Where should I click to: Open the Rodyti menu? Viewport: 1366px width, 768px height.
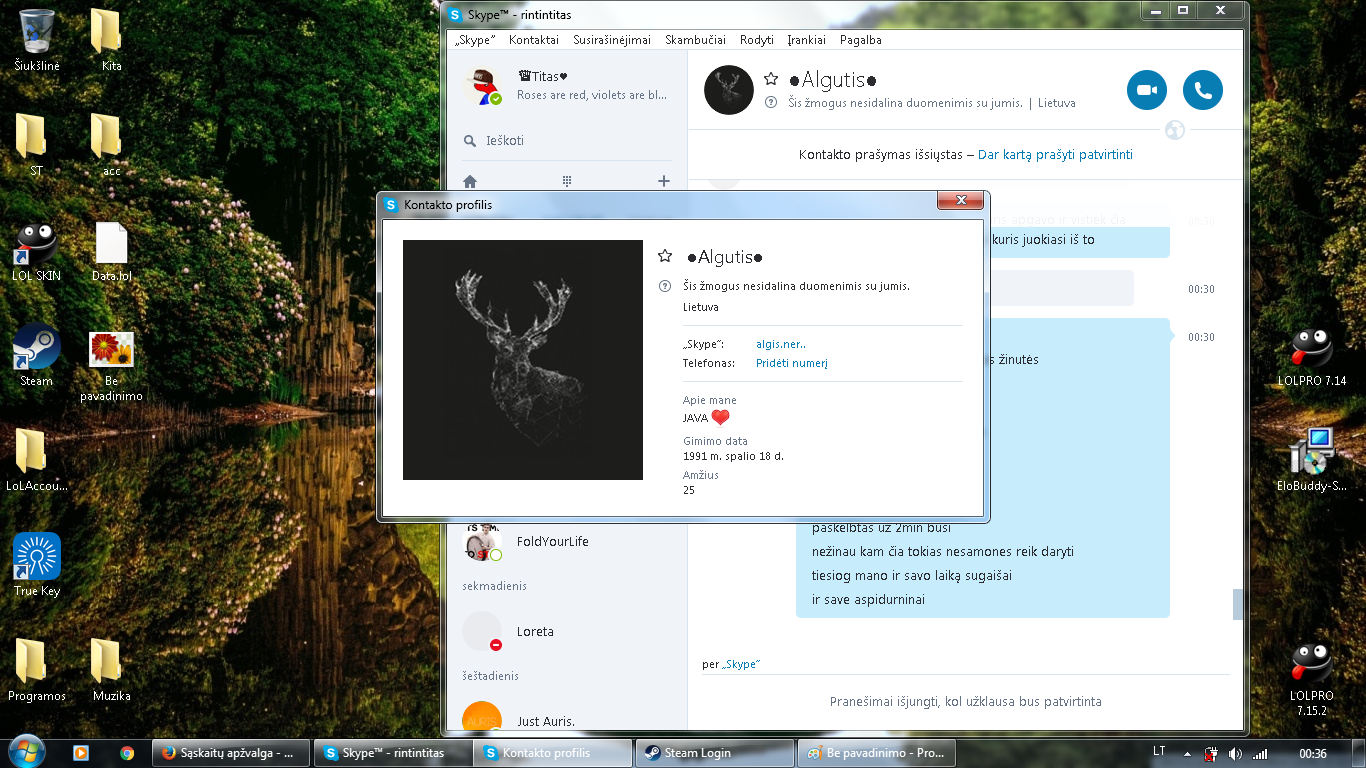pos(757,40)
